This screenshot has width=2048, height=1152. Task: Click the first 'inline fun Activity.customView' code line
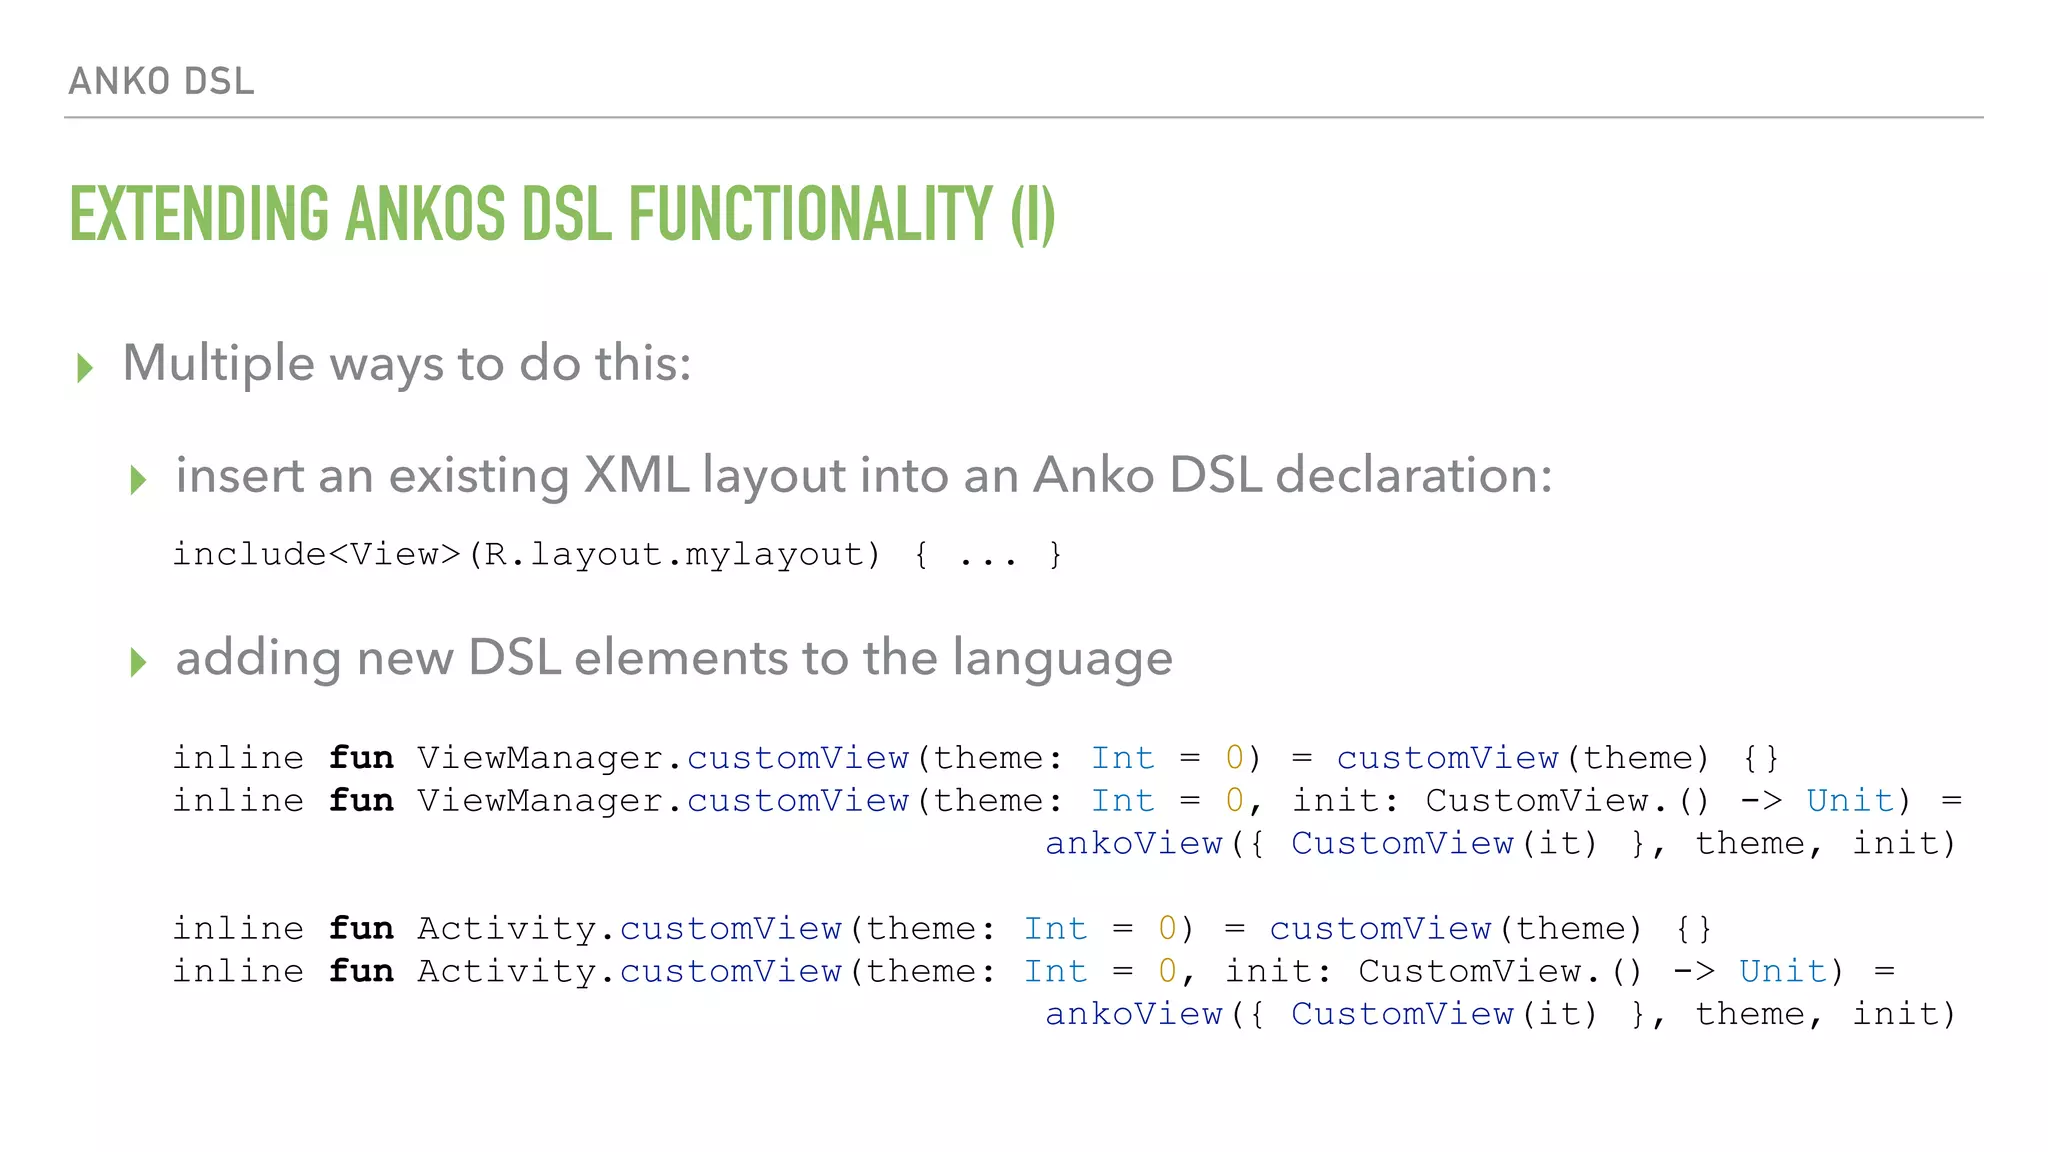tap(942, 929)
